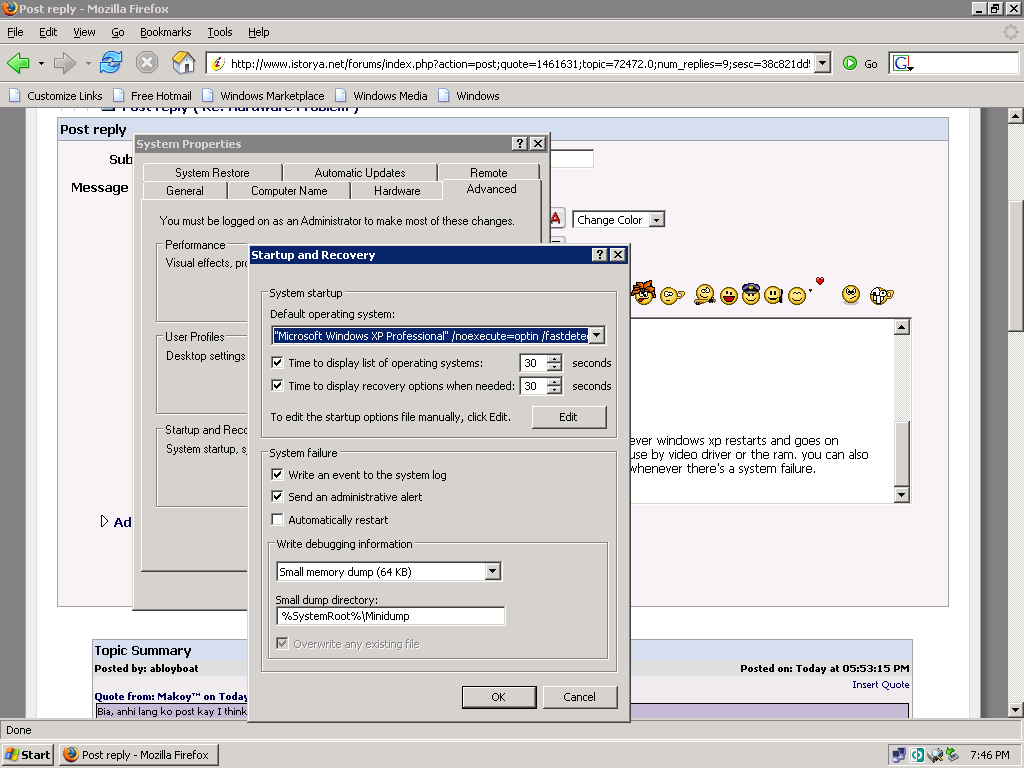Click the green Go button icon
The width and height of the screenshot is (1024, 768).
(x=850, y=63)
